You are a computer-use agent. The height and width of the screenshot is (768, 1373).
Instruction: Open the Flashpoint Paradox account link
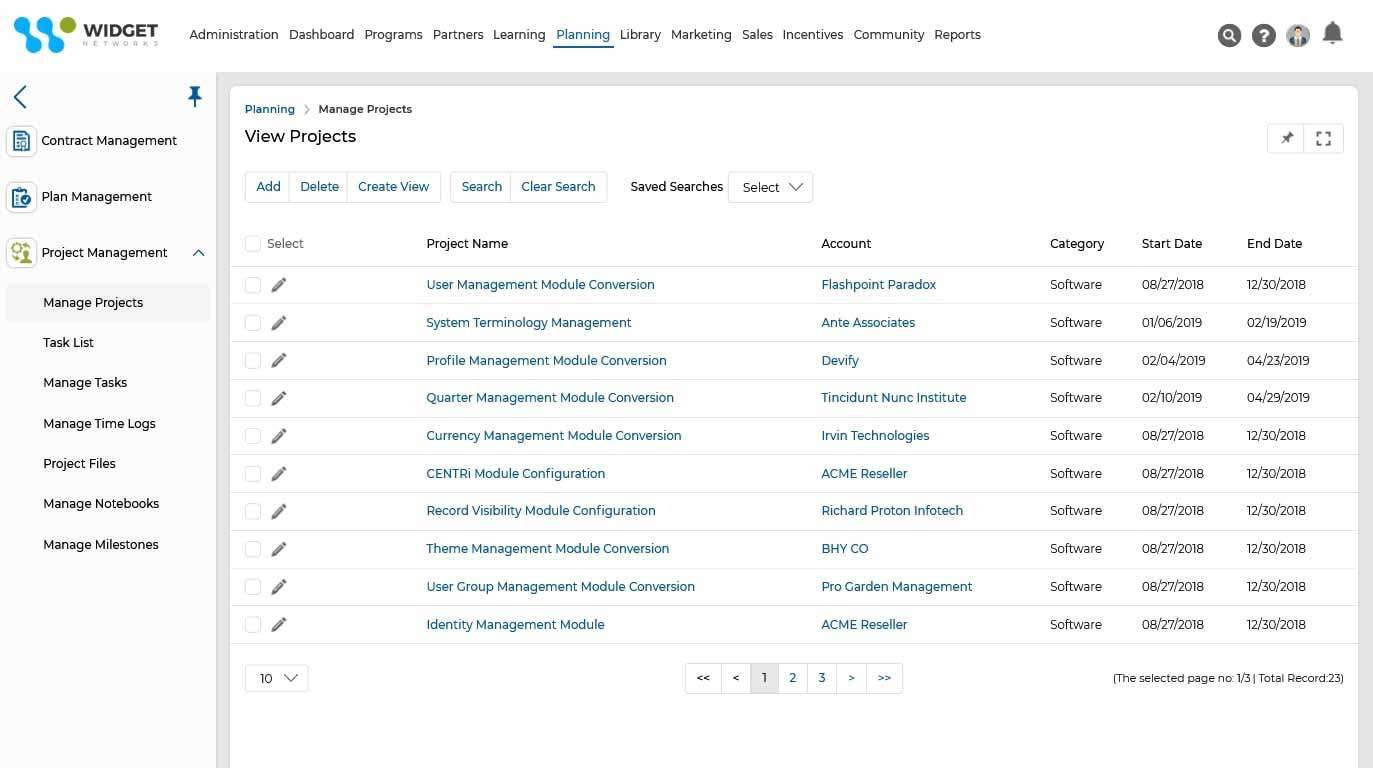(878, 284)
